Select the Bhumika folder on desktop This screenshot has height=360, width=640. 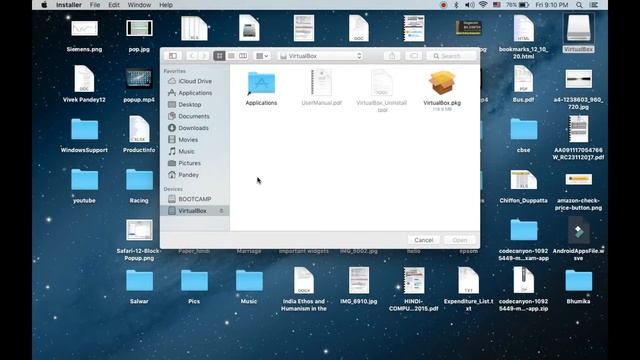[578, 286]
